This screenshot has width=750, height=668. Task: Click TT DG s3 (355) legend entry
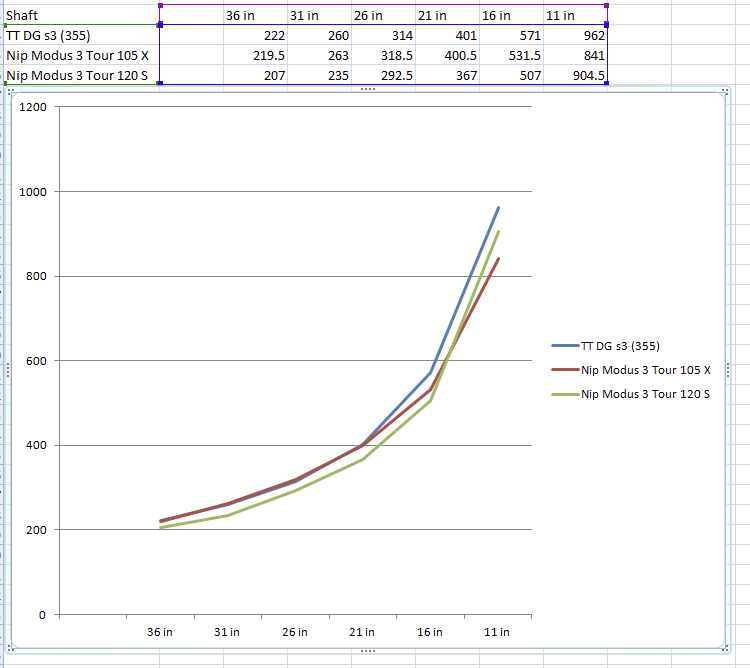point(606,346)
